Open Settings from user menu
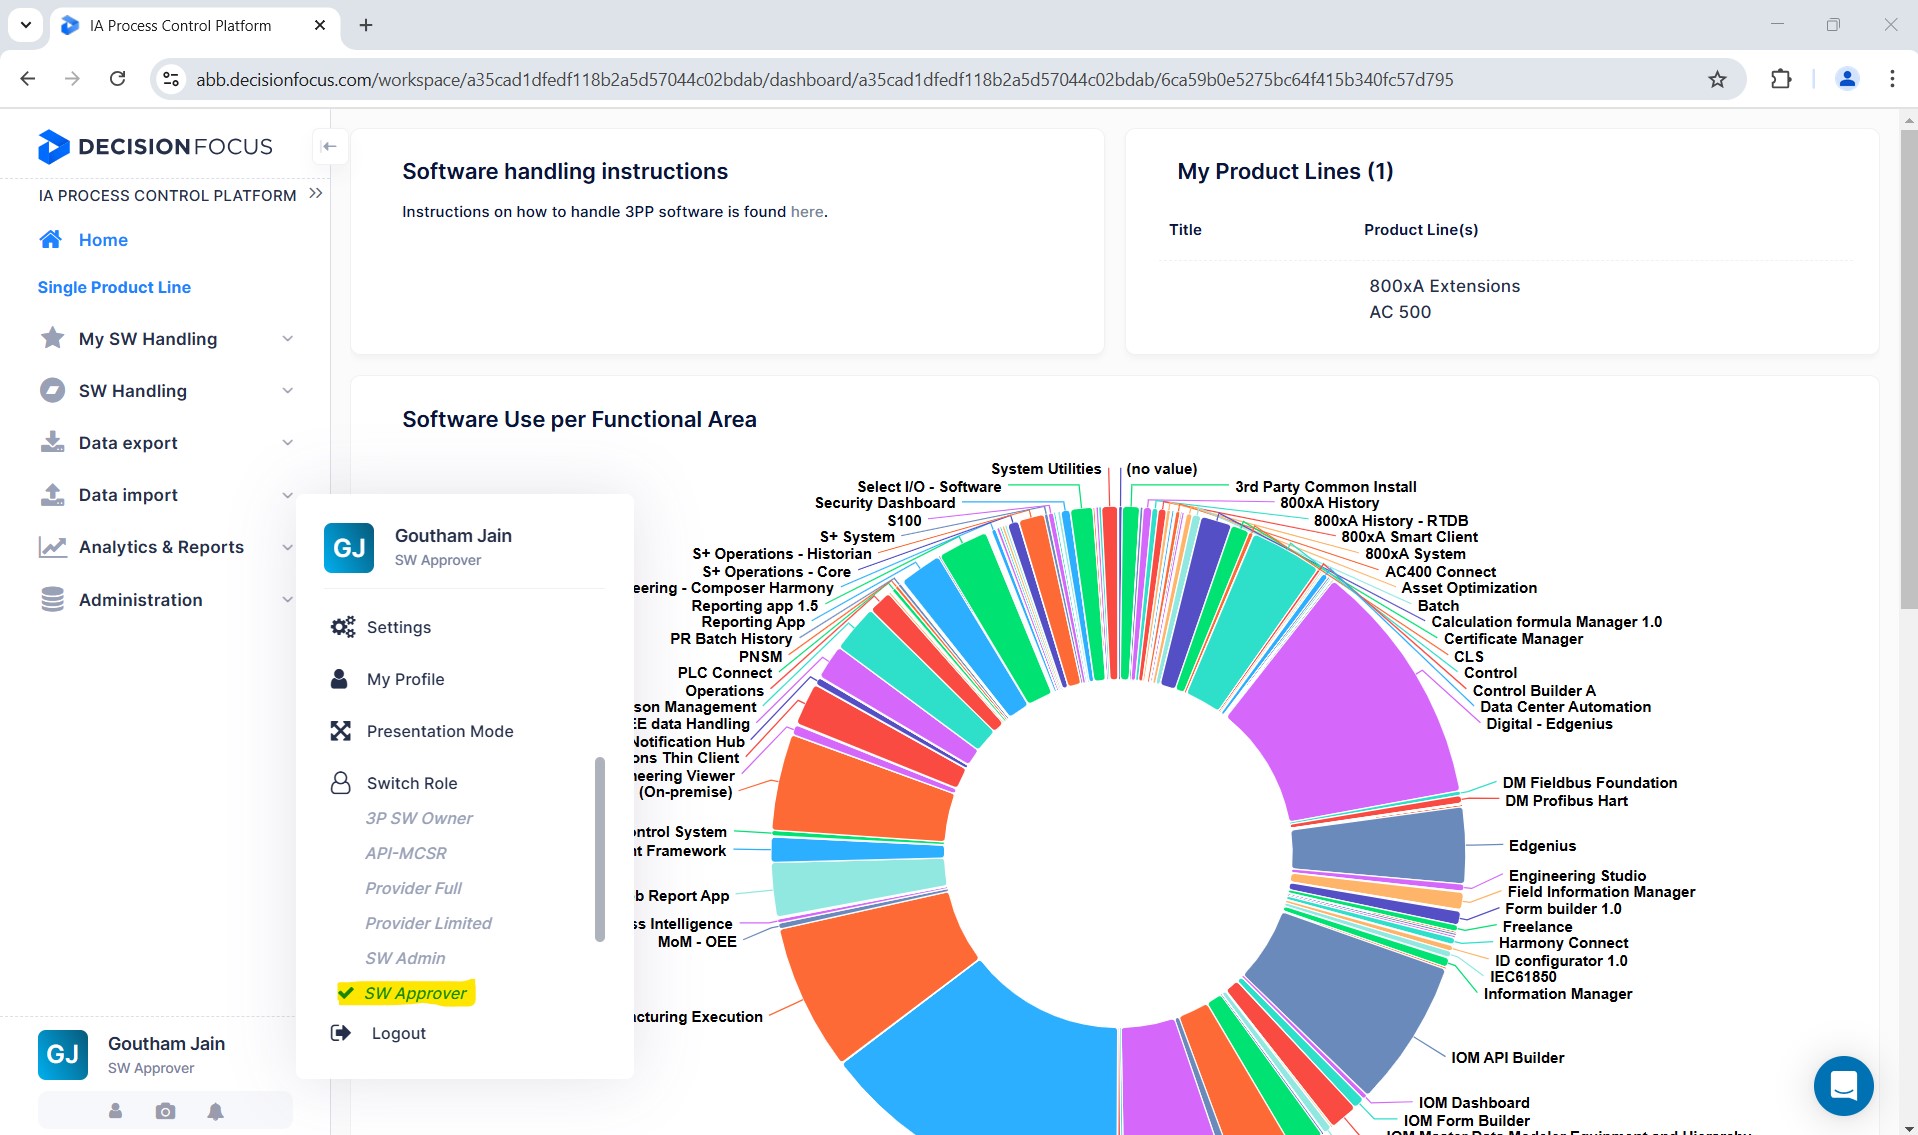1918x1135 pixels. point(399,627)
